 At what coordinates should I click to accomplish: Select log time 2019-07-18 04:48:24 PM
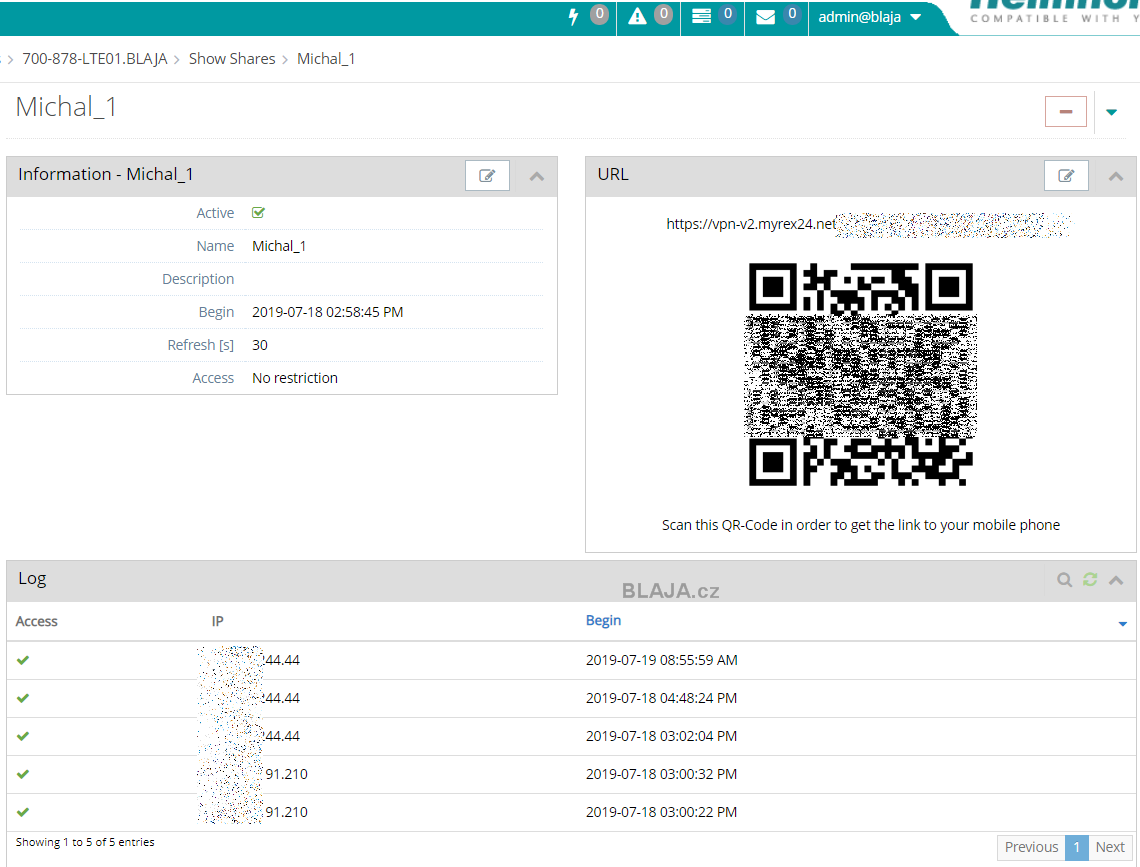coord(662,698)
